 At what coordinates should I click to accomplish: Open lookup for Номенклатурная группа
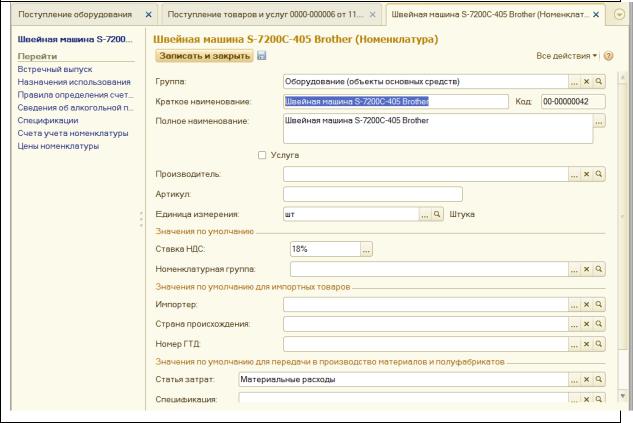click(599, 269)
